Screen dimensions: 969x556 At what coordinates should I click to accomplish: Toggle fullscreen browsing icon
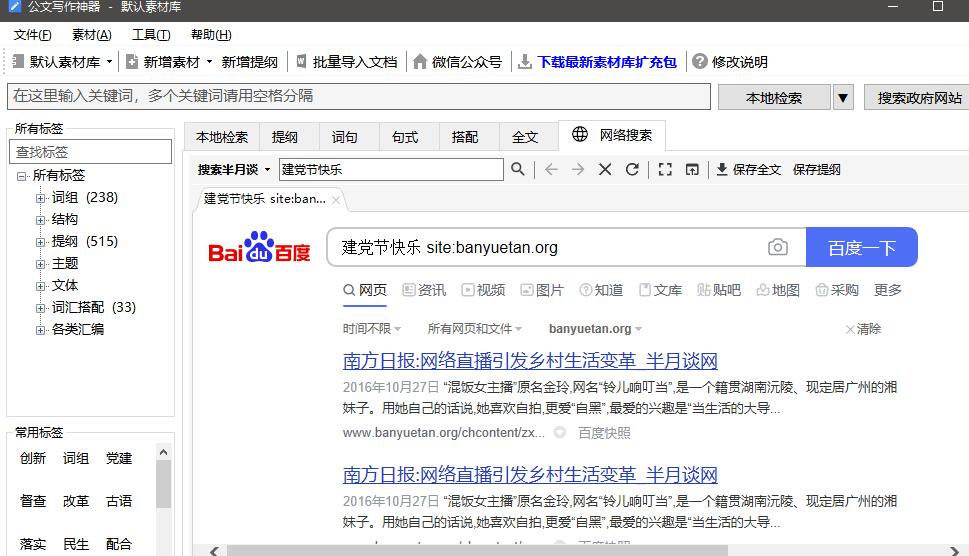pos(665,169)
